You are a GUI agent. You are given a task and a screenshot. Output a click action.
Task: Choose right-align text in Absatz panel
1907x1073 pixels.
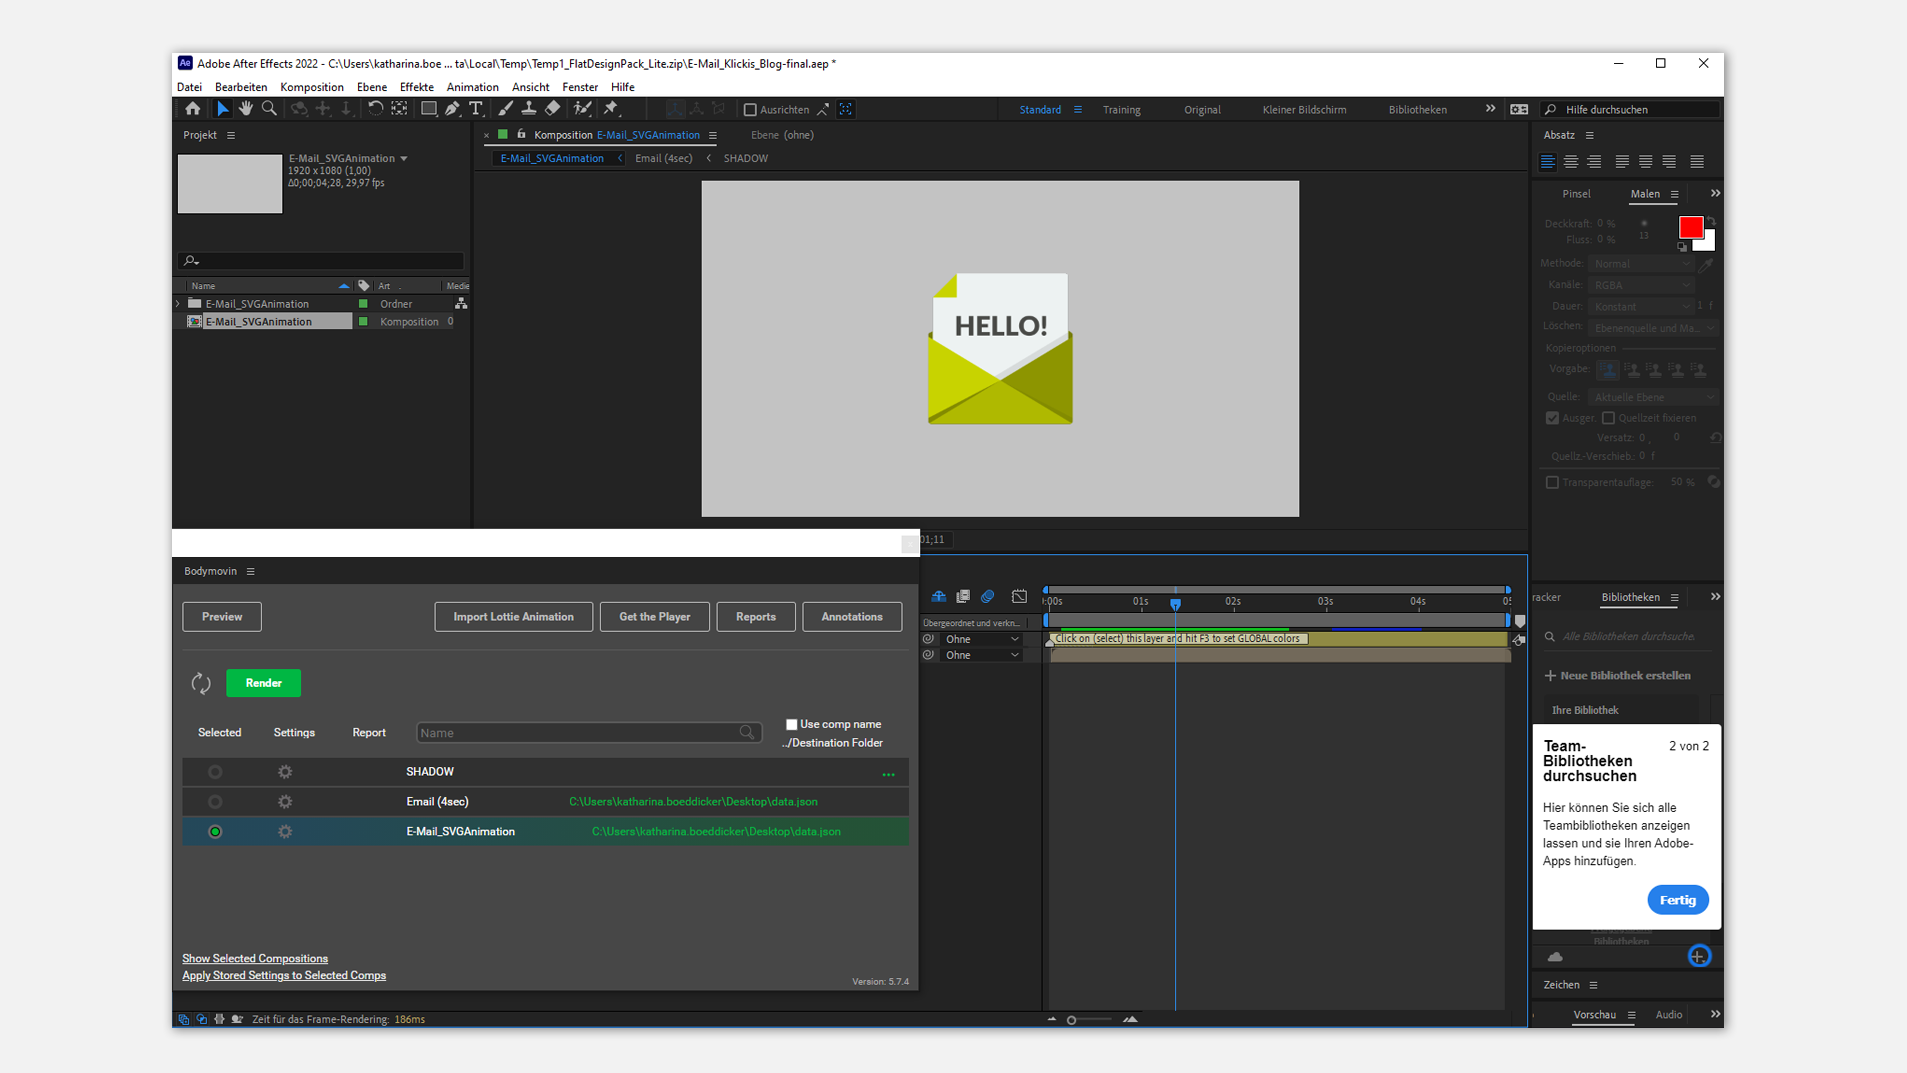pyautogui.click(x=1594, y=161)
